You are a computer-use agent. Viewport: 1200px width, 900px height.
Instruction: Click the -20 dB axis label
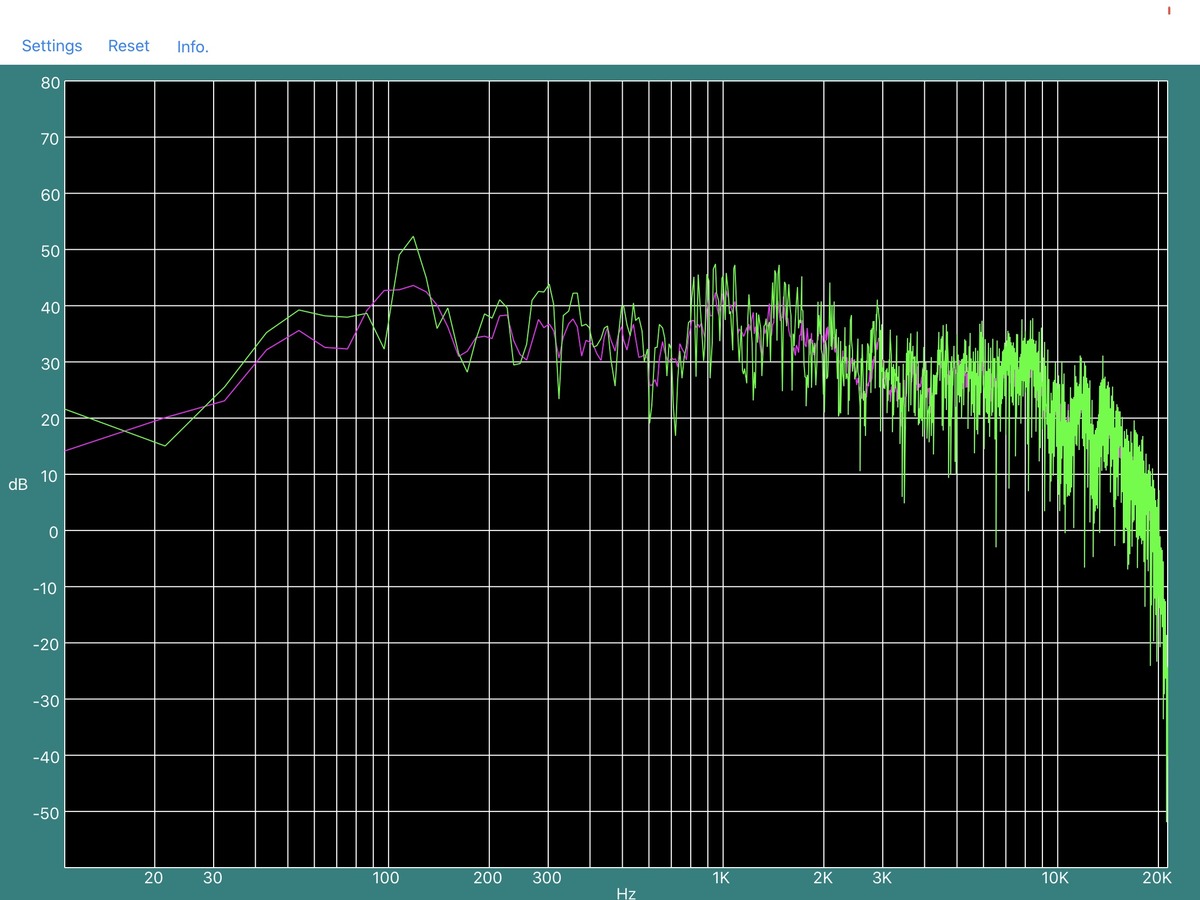tap(47, 643)
